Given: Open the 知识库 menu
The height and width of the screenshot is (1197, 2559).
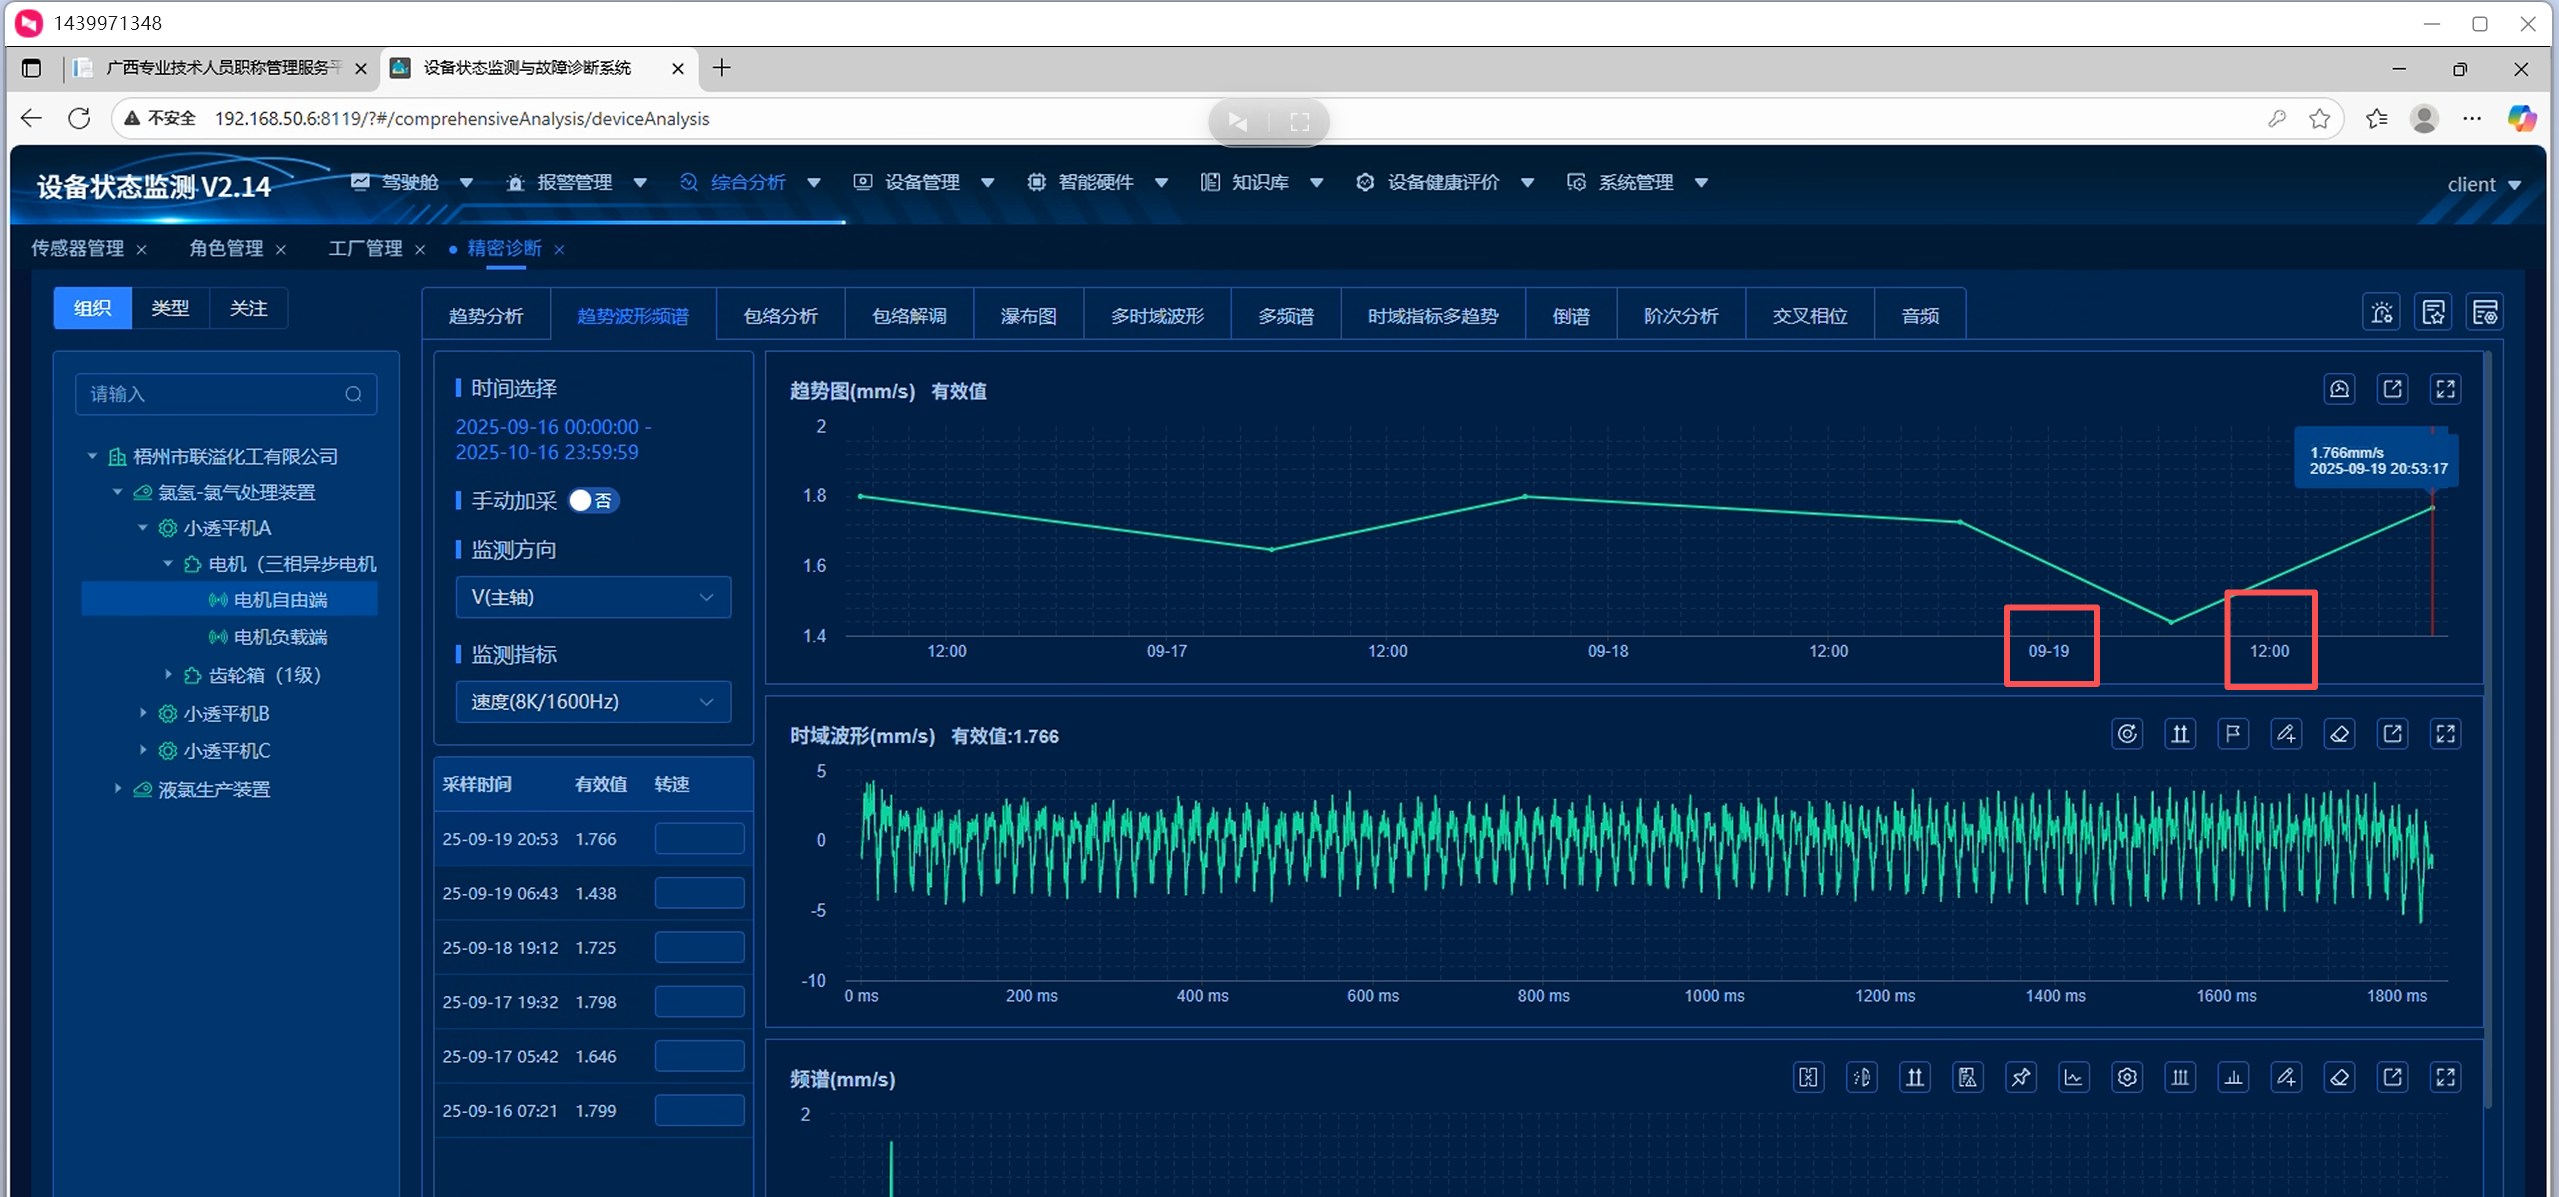Looking at the screenshot, I should (x=1260, y=182).
